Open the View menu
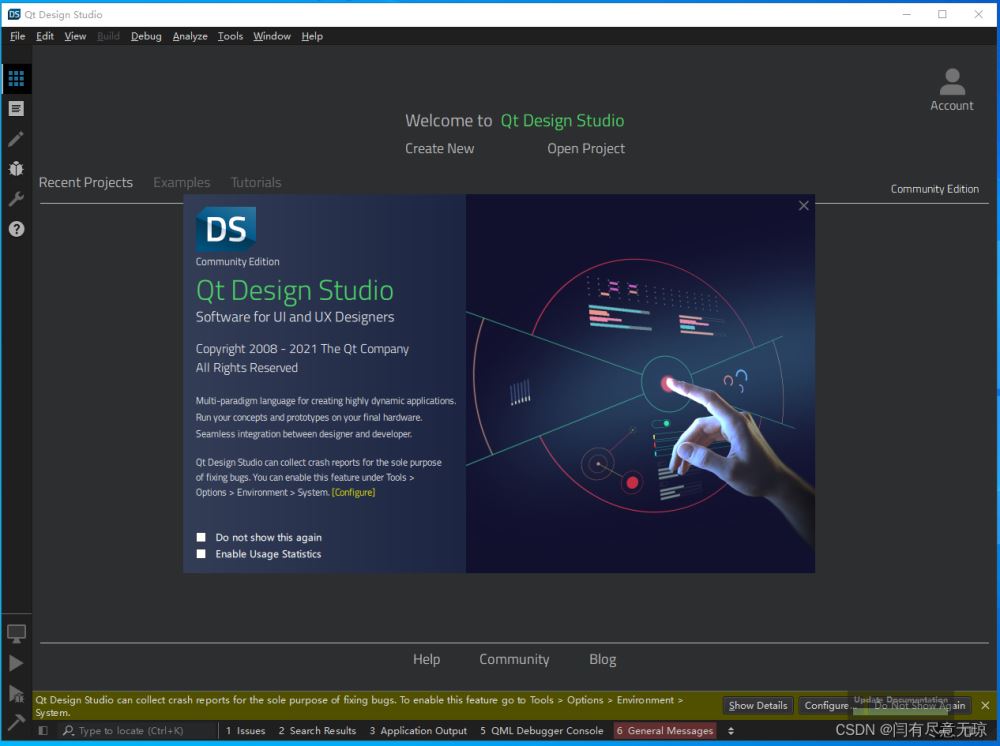Viewport: 1000px width, 746px height. pos(75,36)
